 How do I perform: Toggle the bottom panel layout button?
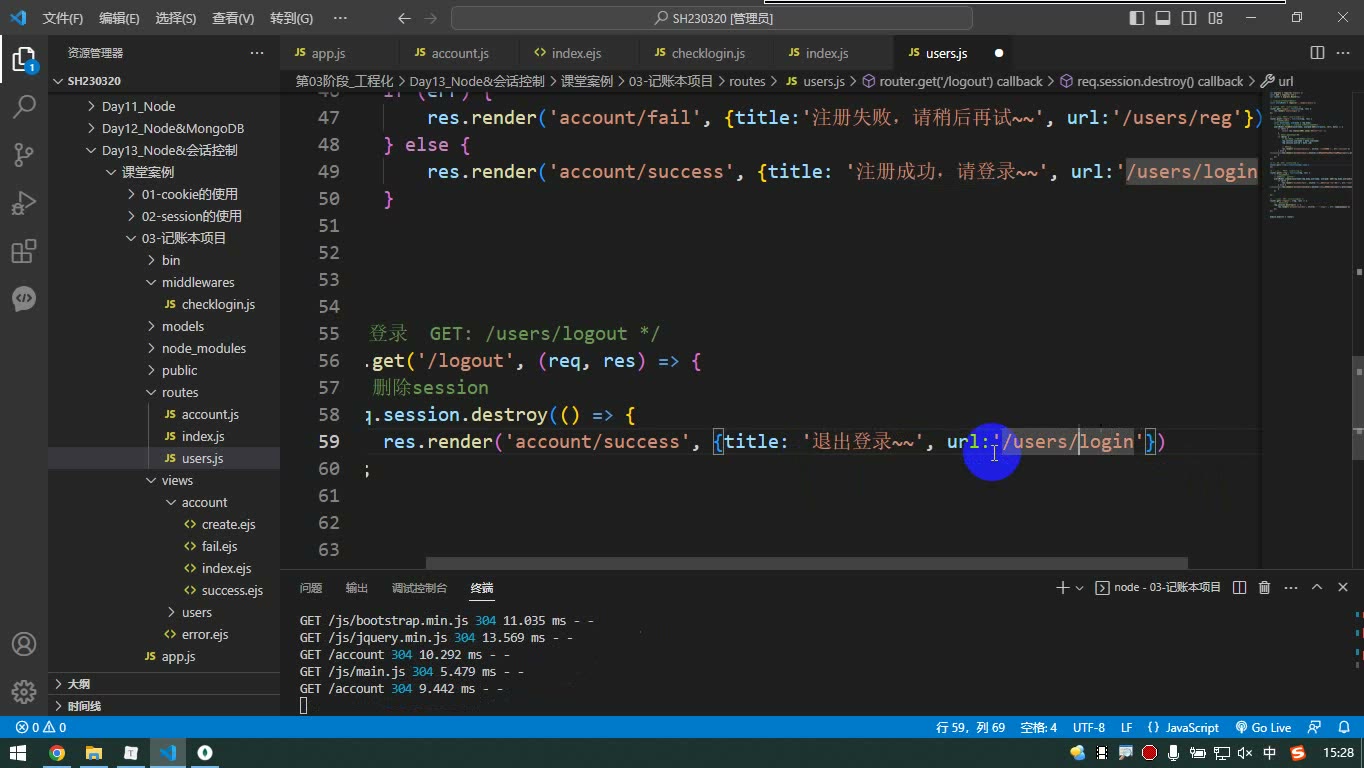tap(1163, 18)
